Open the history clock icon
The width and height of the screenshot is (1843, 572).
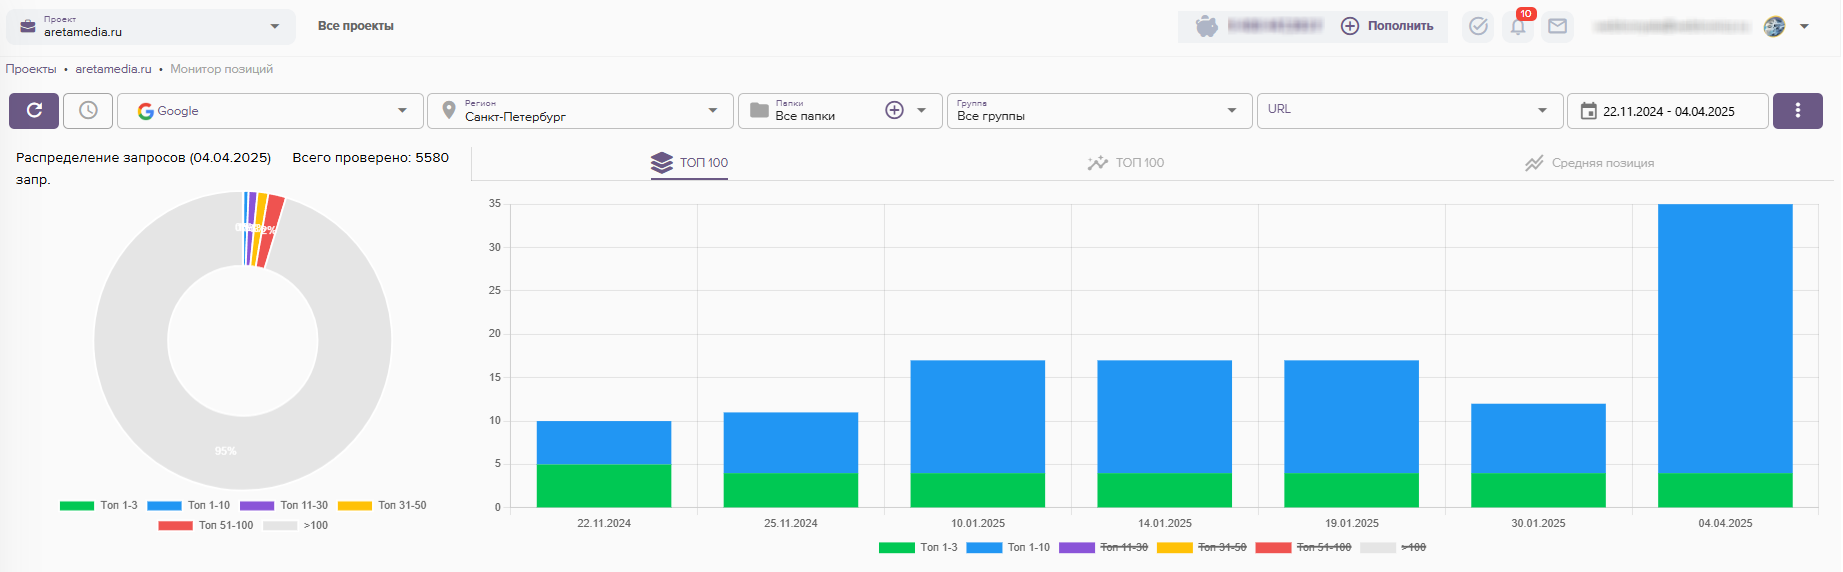88,111
